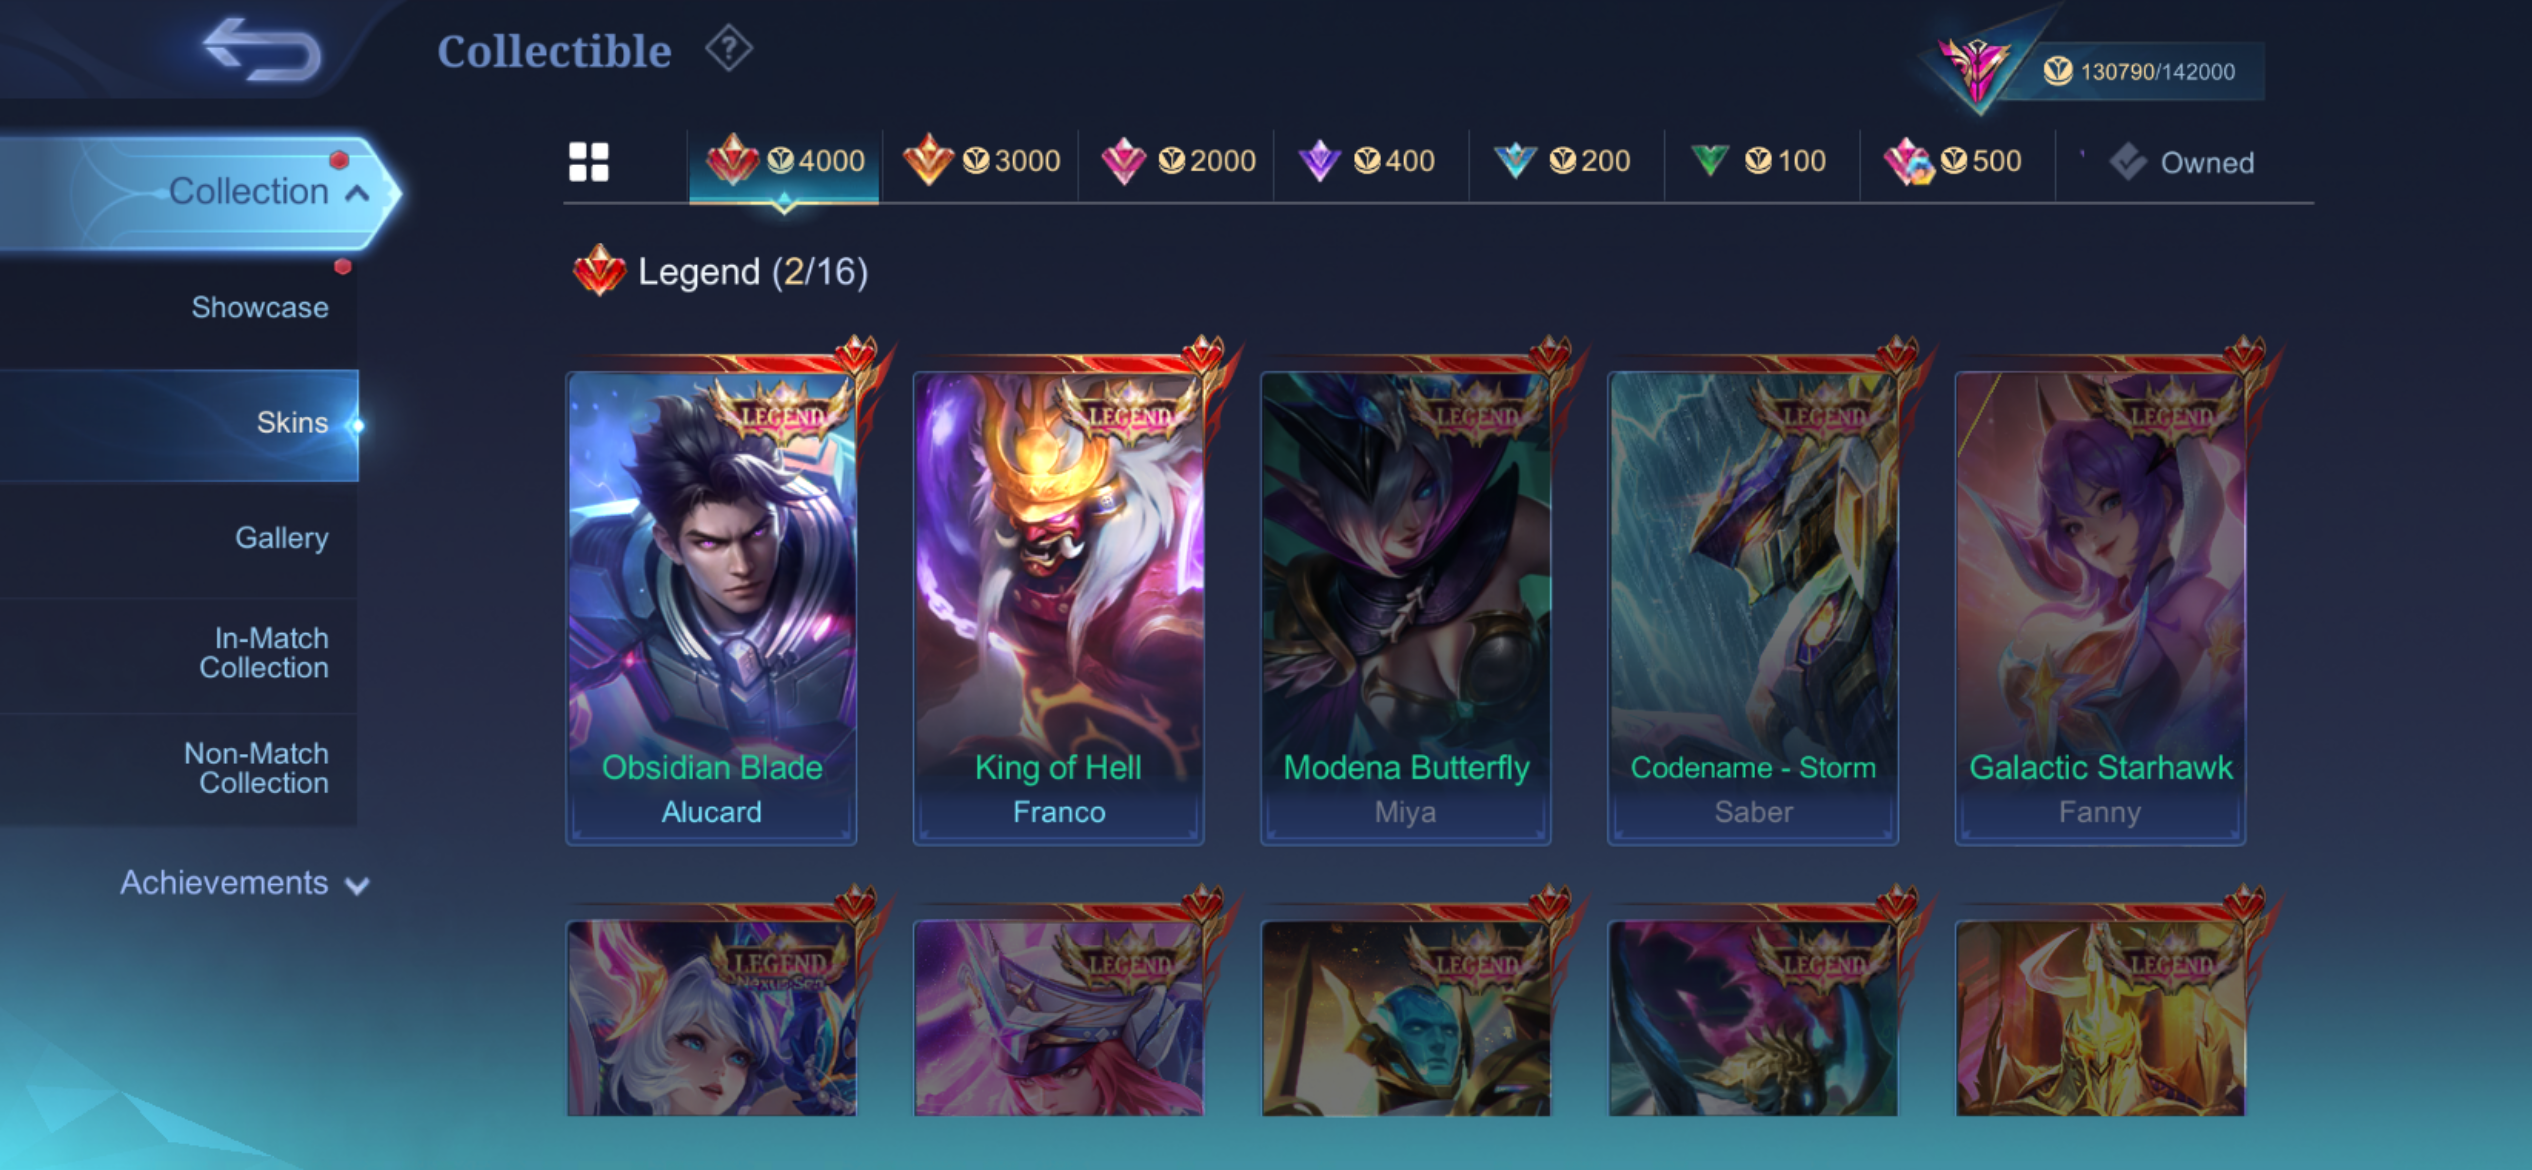Viewport: 2532px width, 1170px height.
Task: Toggle the Owned filter checkbox
Action: tap(2182, 162)
